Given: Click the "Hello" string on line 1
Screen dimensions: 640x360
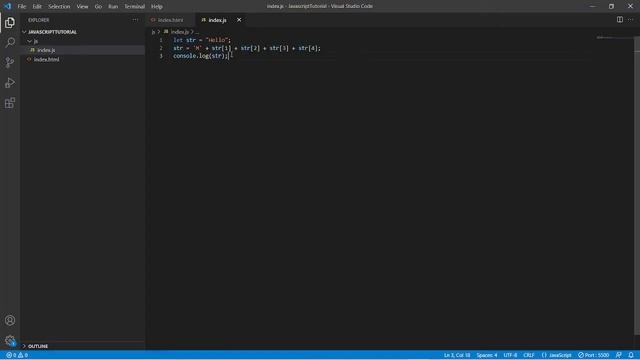Looking at the screenshot, I should tap(216, 40).
